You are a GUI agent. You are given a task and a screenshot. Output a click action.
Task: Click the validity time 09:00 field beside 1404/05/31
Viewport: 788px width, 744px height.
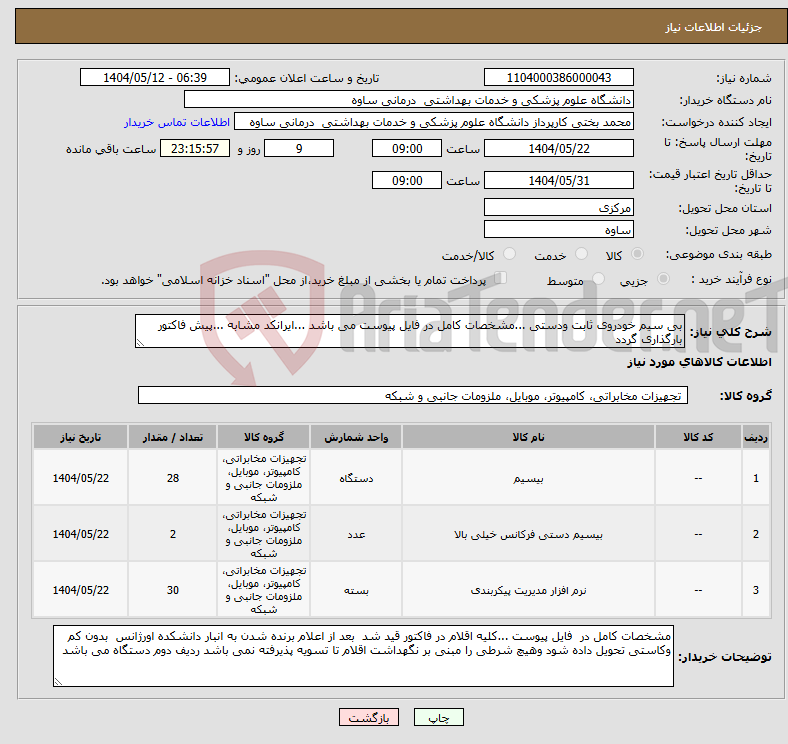pyautogui.click(x=407, y=180)
